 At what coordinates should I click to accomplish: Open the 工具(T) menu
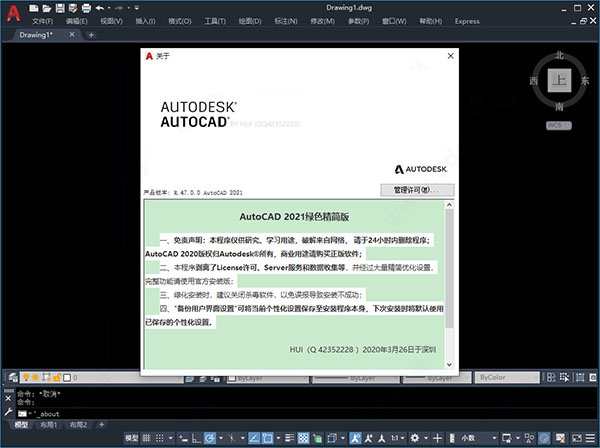coord(215,21)
